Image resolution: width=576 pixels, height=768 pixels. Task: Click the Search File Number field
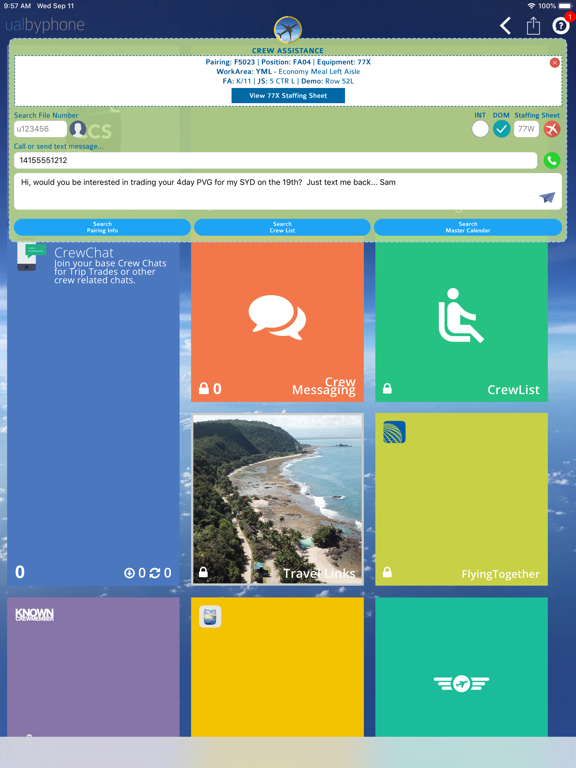click(40, 129)
